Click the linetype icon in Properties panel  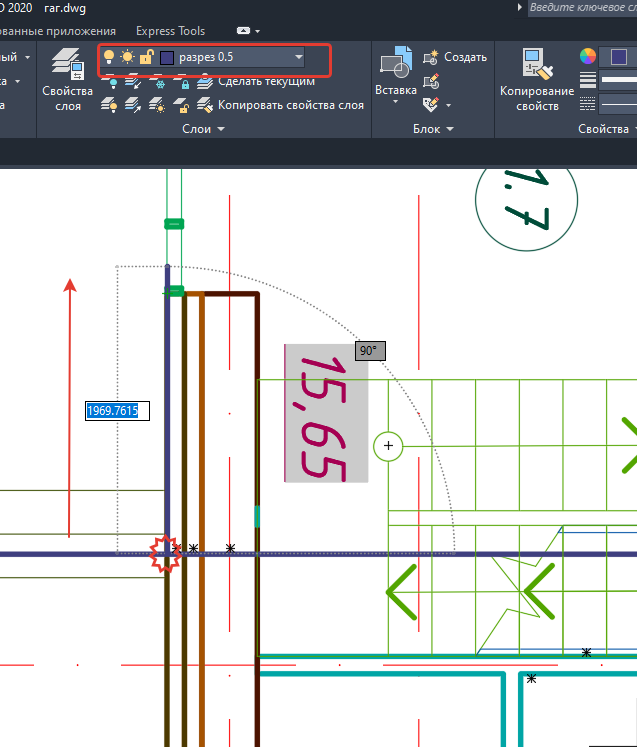(588, 104)
